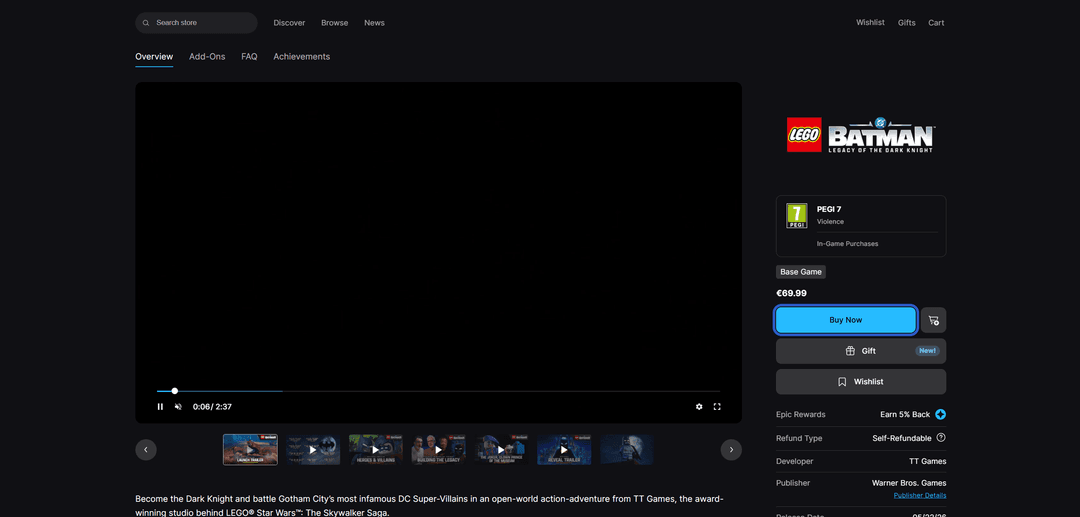Open the Cart
The height and width of the screenshot is (517, 1080).
click(936, 23)
